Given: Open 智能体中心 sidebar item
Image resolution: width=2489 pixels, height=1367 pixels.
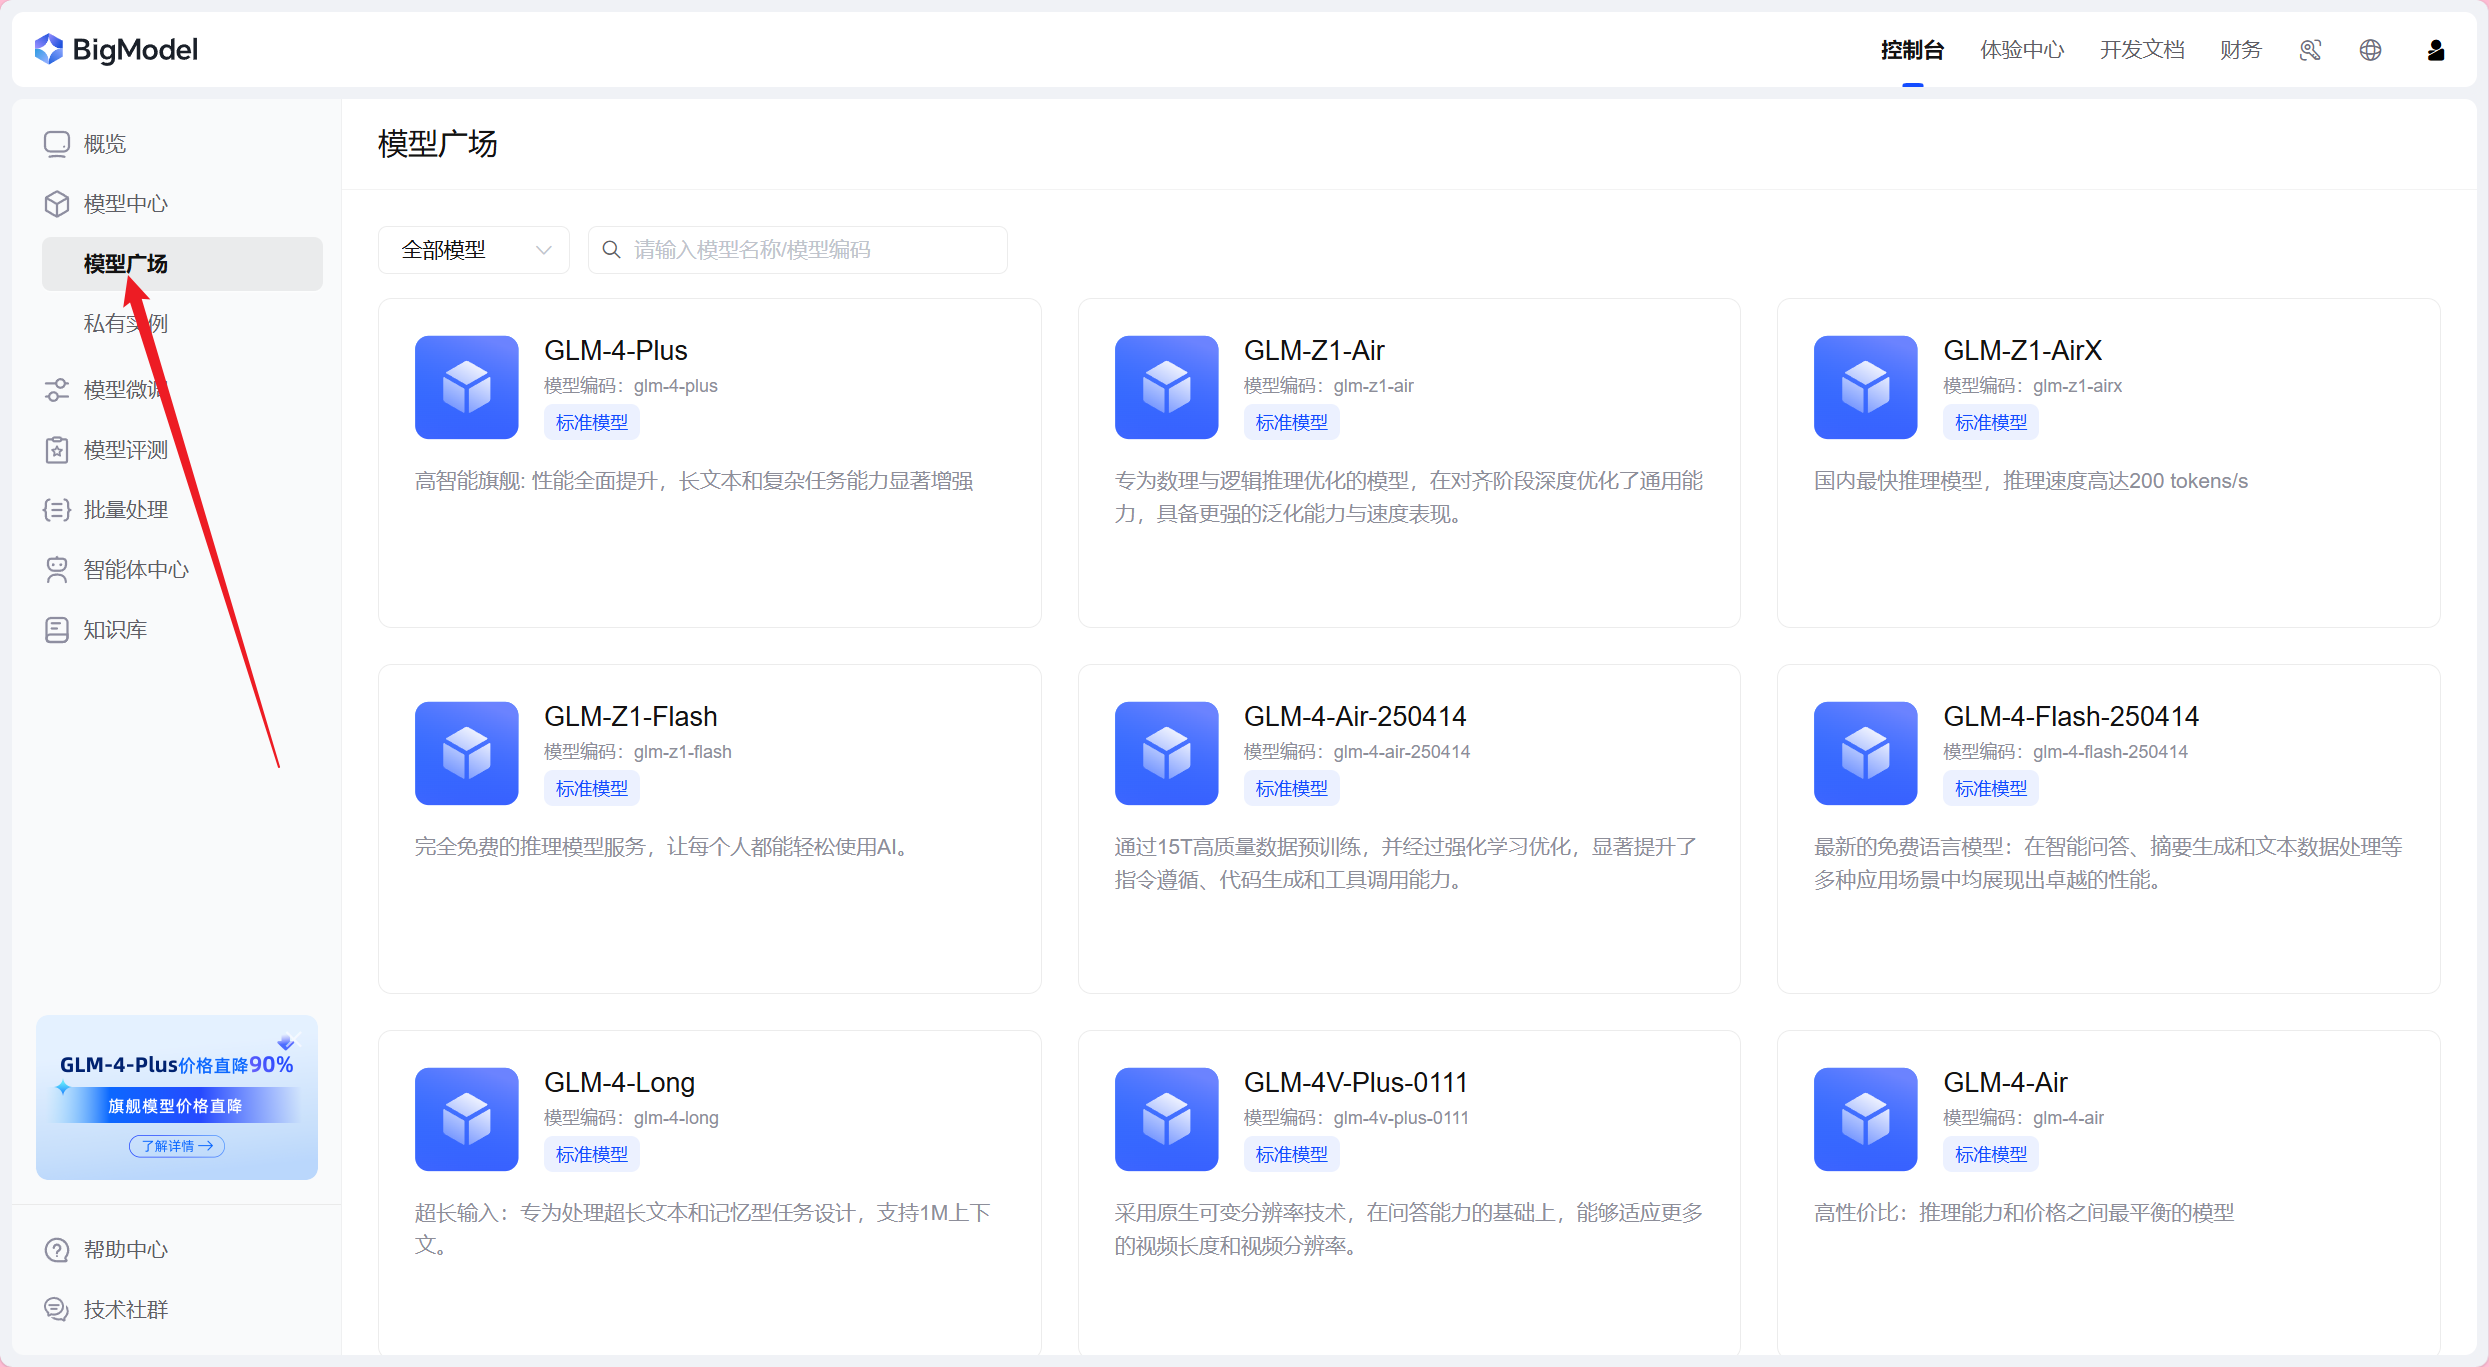Looking at the screenshot, I should (136, 570).
